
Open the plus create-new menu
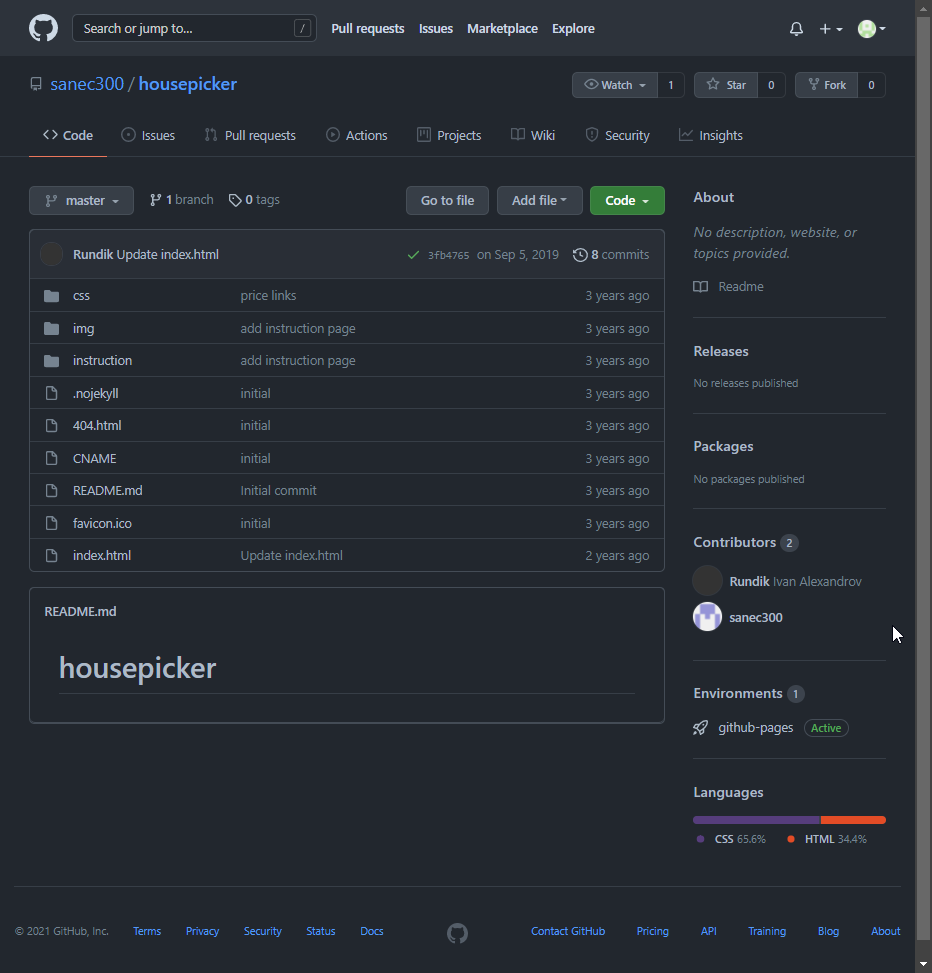pyautogui.click(x=830, y=29)
